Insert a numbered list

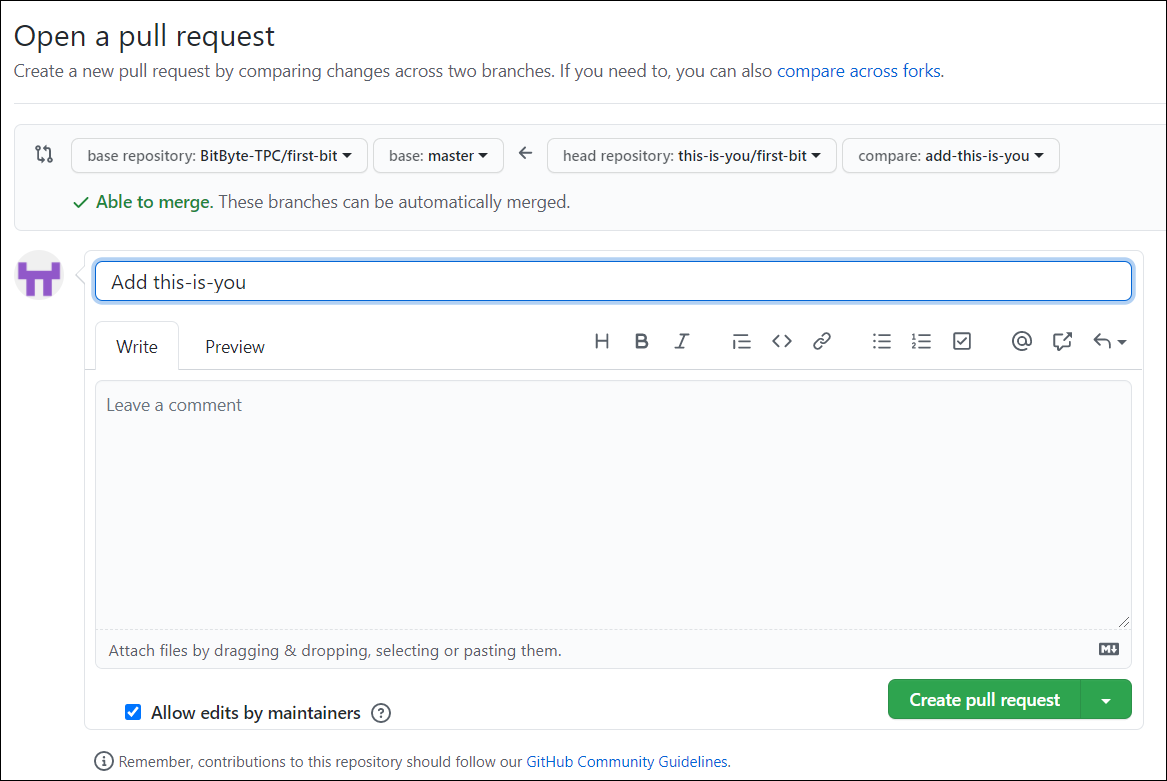[921, 341]
